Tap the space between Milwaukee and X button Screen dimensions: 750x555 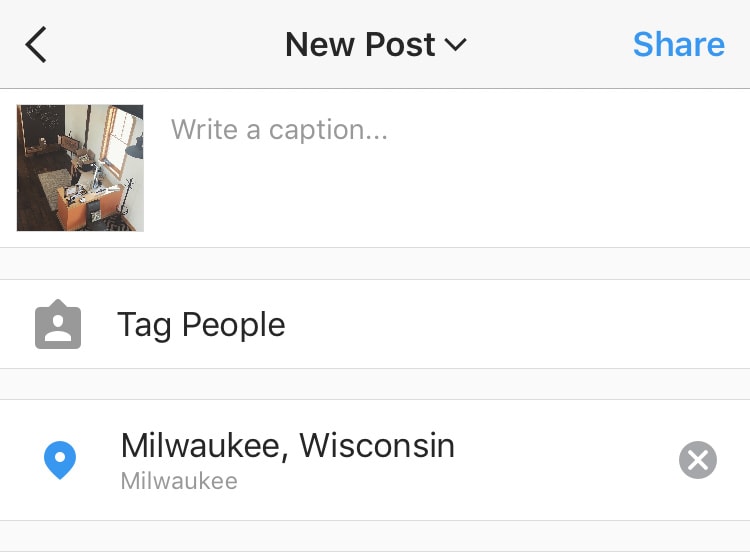coord(570,461)
